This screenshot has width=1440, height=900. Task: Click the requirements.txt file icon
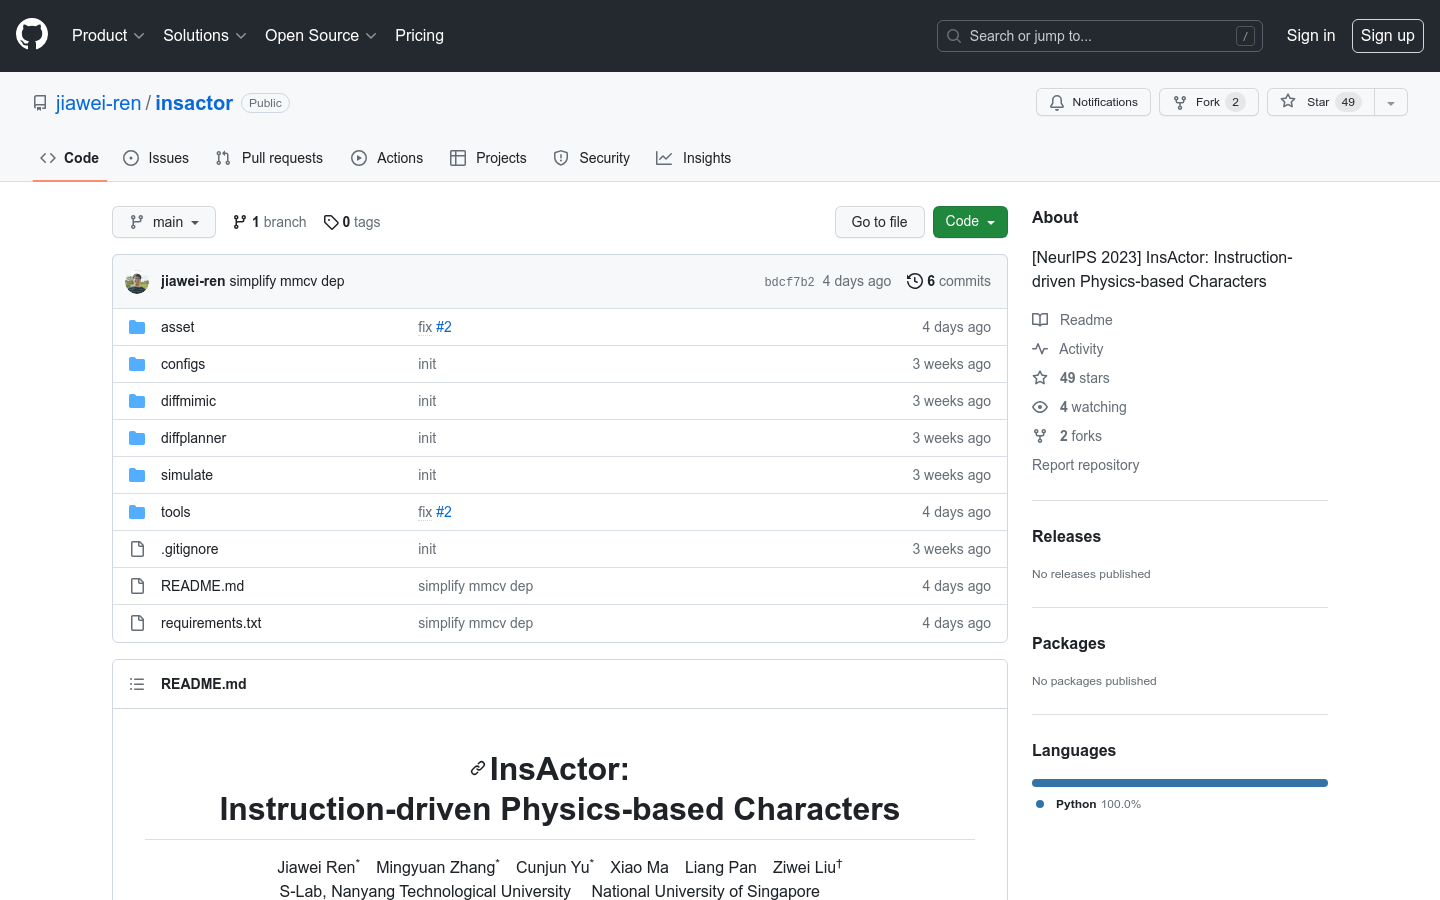pyautogui.click(x=137, y=623)
